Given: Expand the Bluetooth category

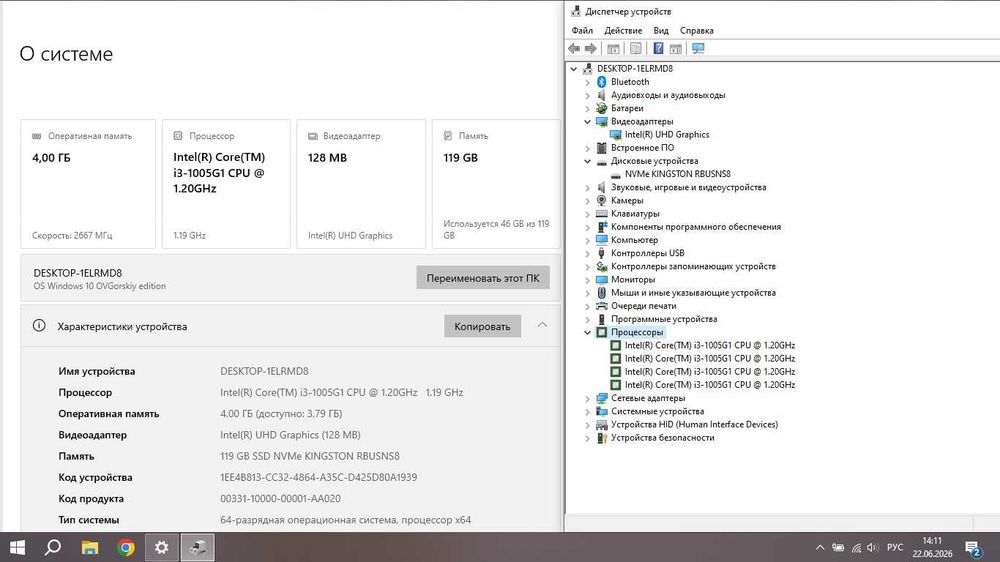Looking at the screenshot, I should [x=587, y=82].
